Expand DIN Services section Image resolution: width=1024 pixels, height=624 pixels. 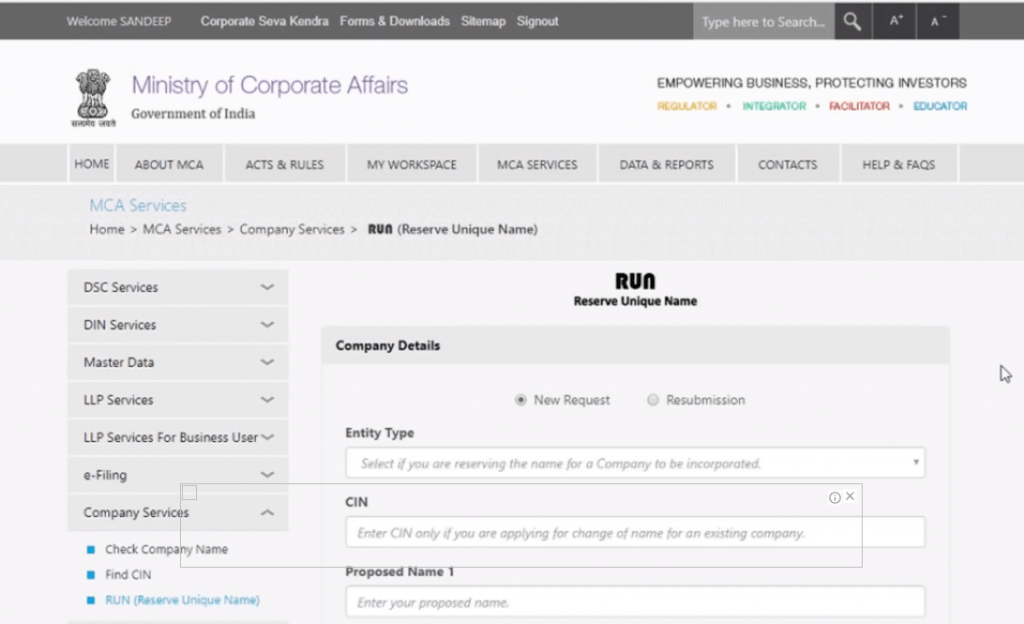(178, 324)
